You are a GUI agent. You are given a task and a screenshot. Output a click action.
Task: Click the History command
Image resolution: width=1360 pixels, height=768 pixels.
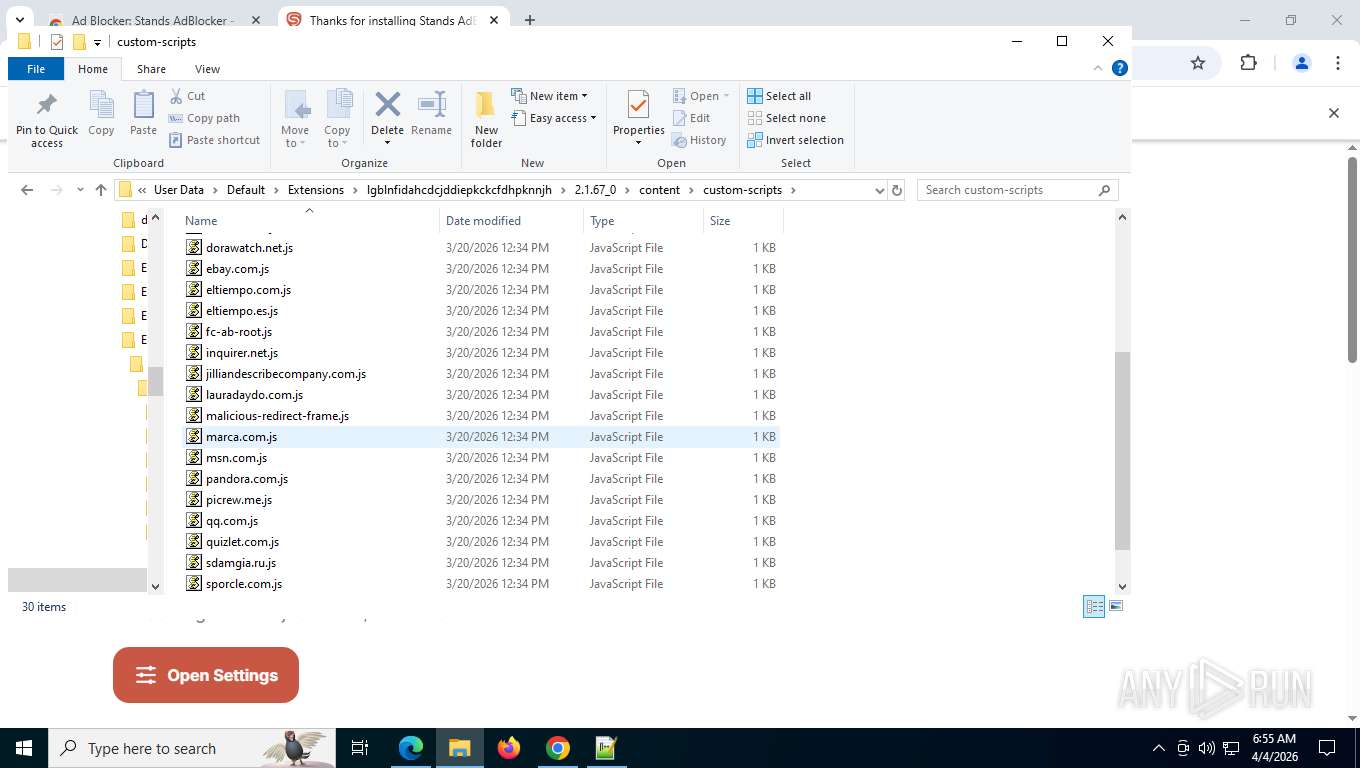coord(699,140)
